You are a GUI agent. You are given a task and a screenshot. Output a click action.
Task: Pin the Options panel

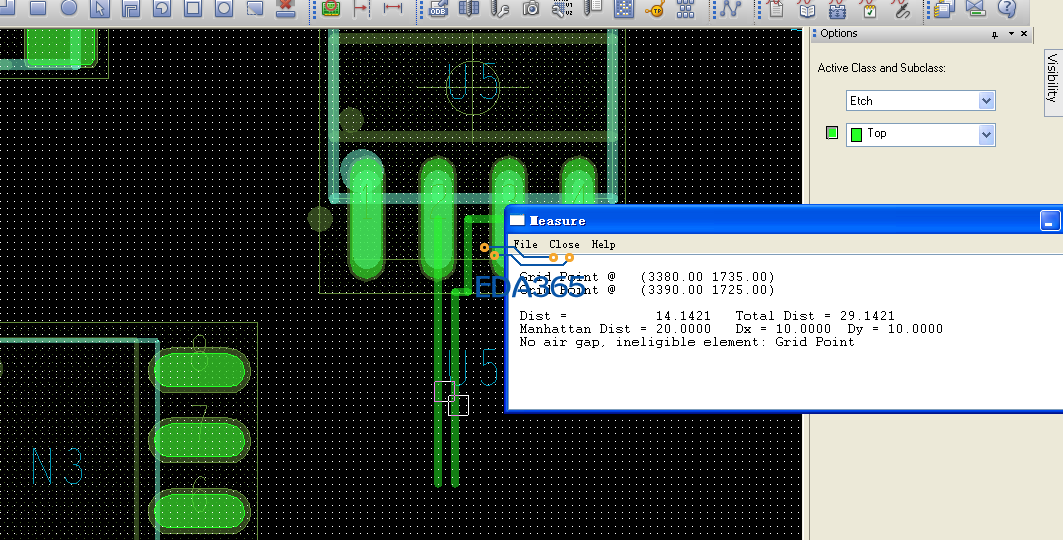(x=995, y=35)
